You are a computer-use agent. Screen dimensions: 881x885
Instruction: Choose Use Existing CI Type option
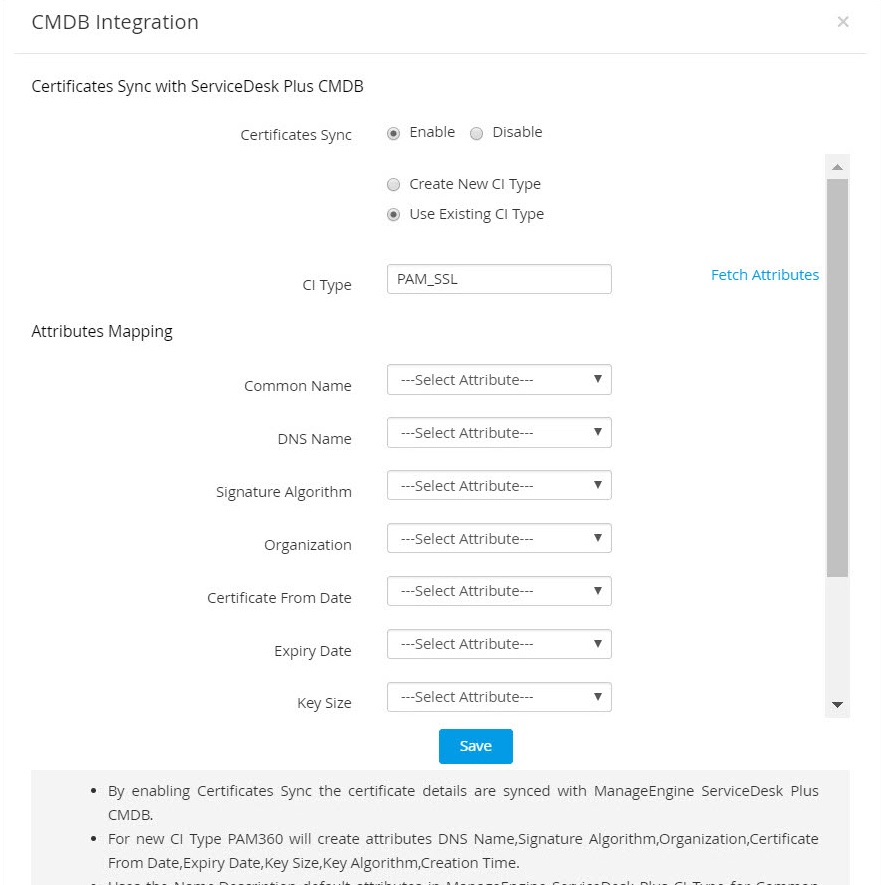tap(394, 215)
